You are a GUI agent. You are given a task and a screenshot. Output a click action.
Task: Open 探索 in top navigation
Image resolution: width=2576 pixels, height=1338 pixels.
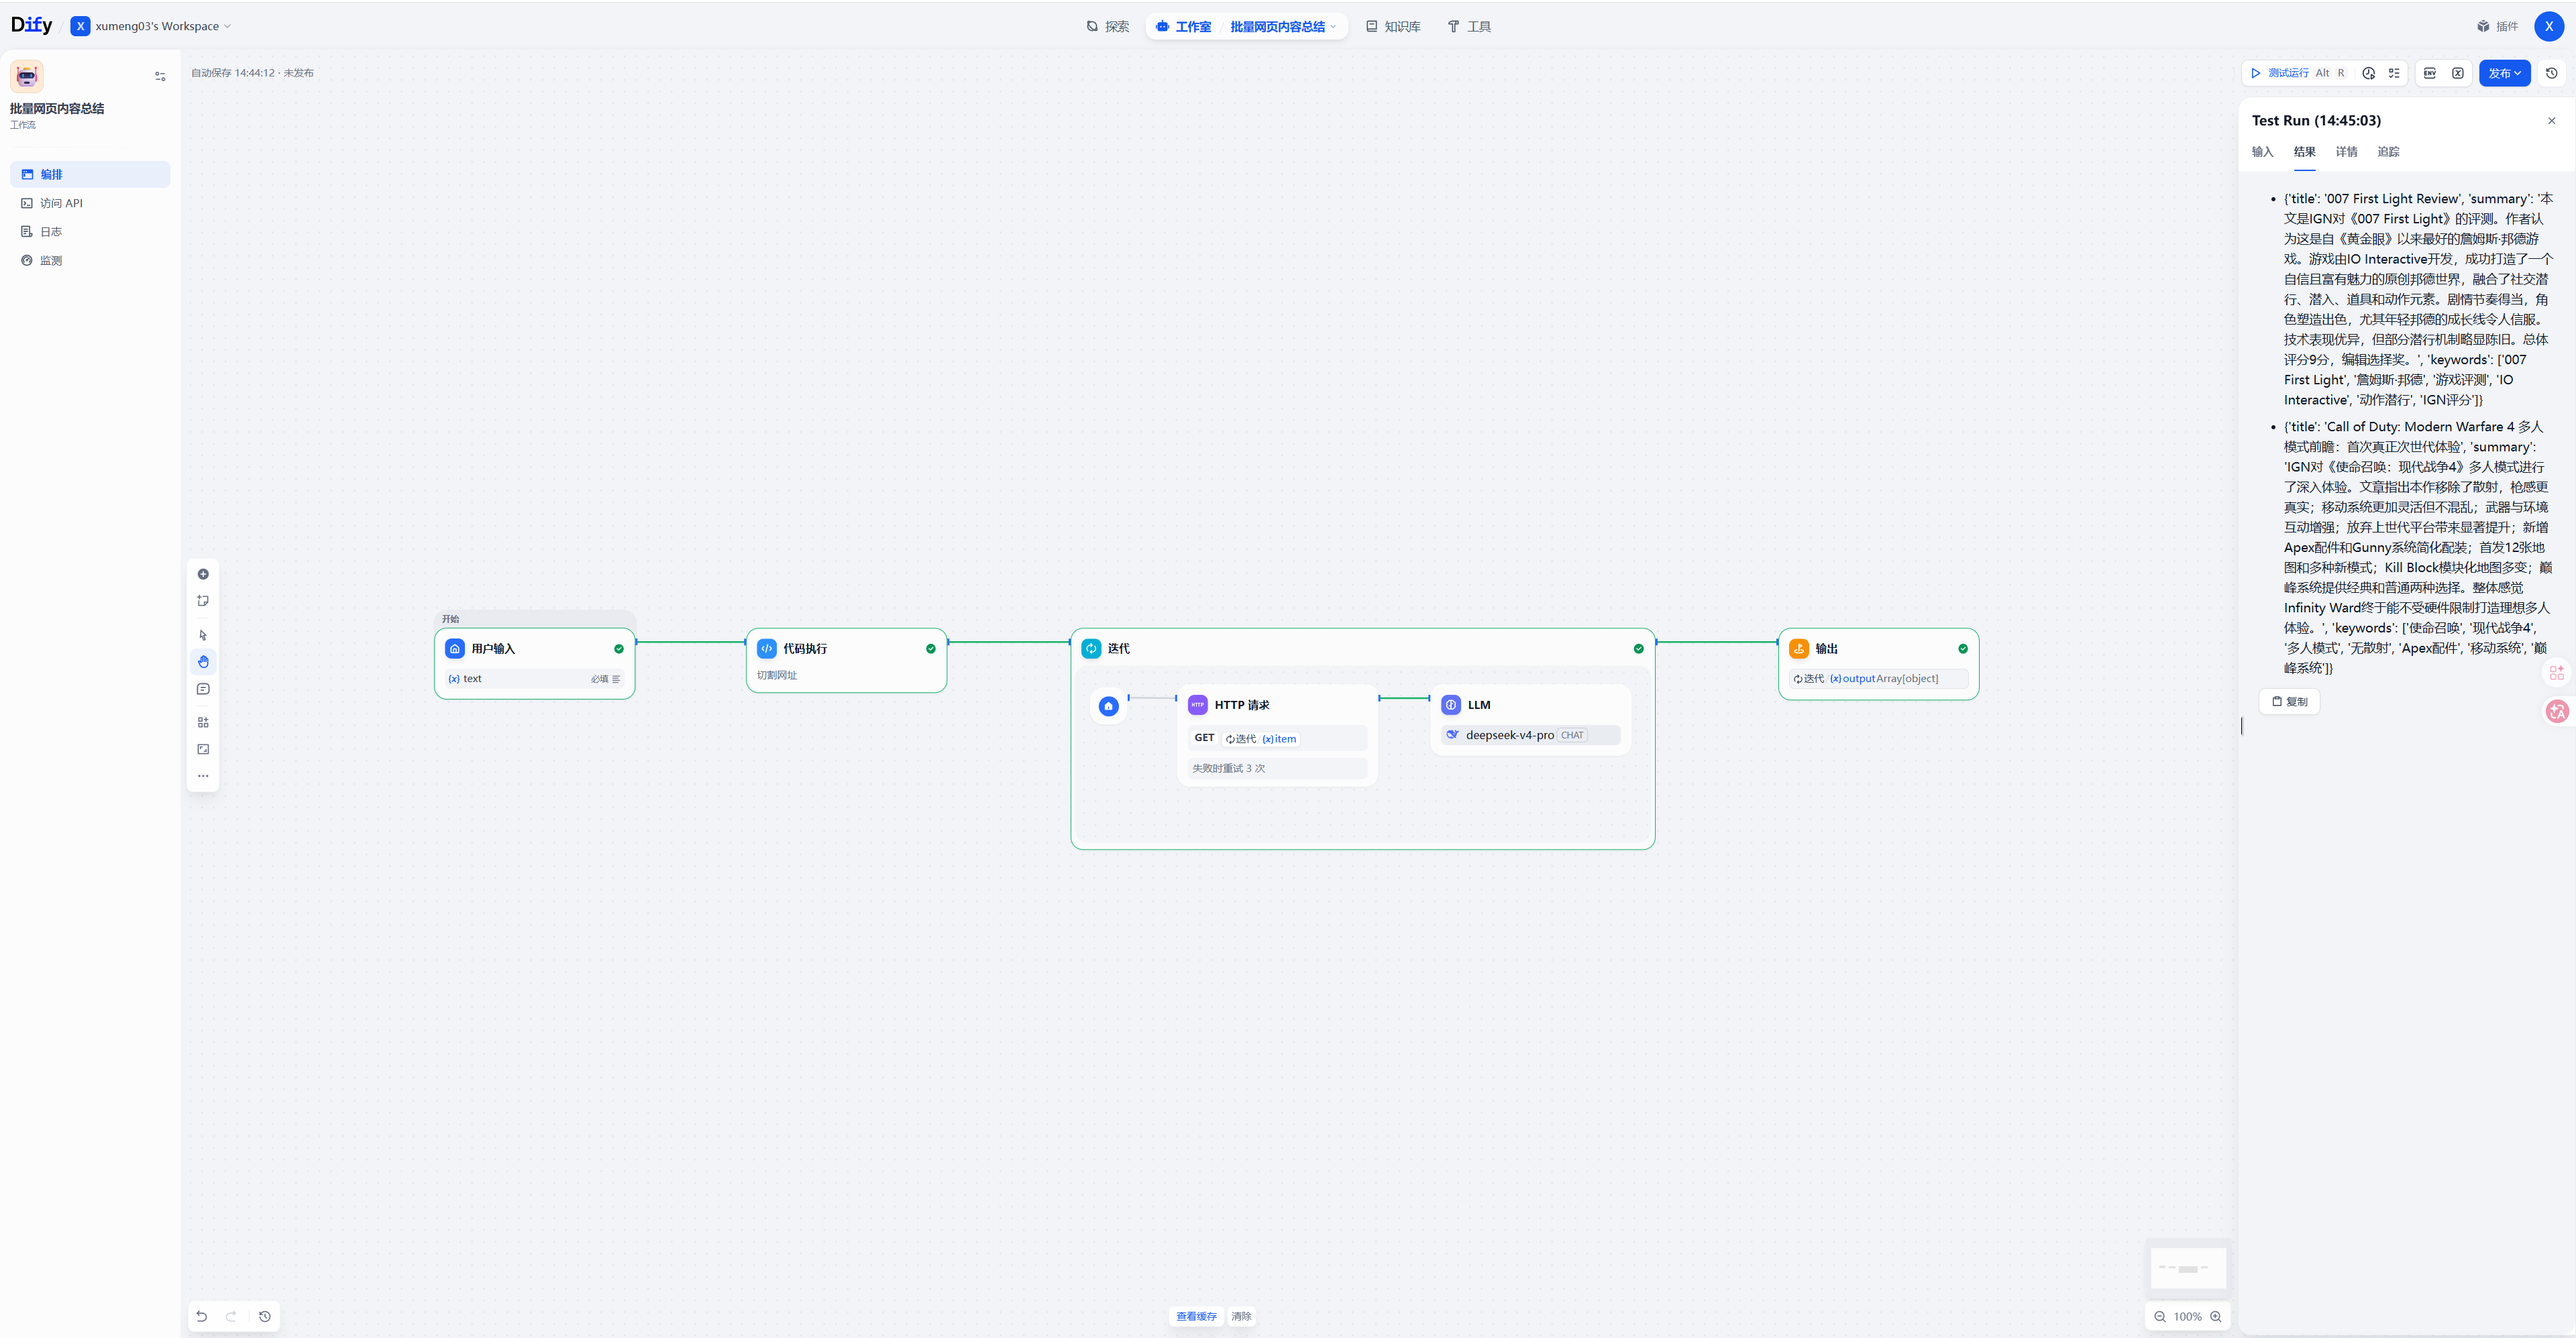tap(1107, 27)
